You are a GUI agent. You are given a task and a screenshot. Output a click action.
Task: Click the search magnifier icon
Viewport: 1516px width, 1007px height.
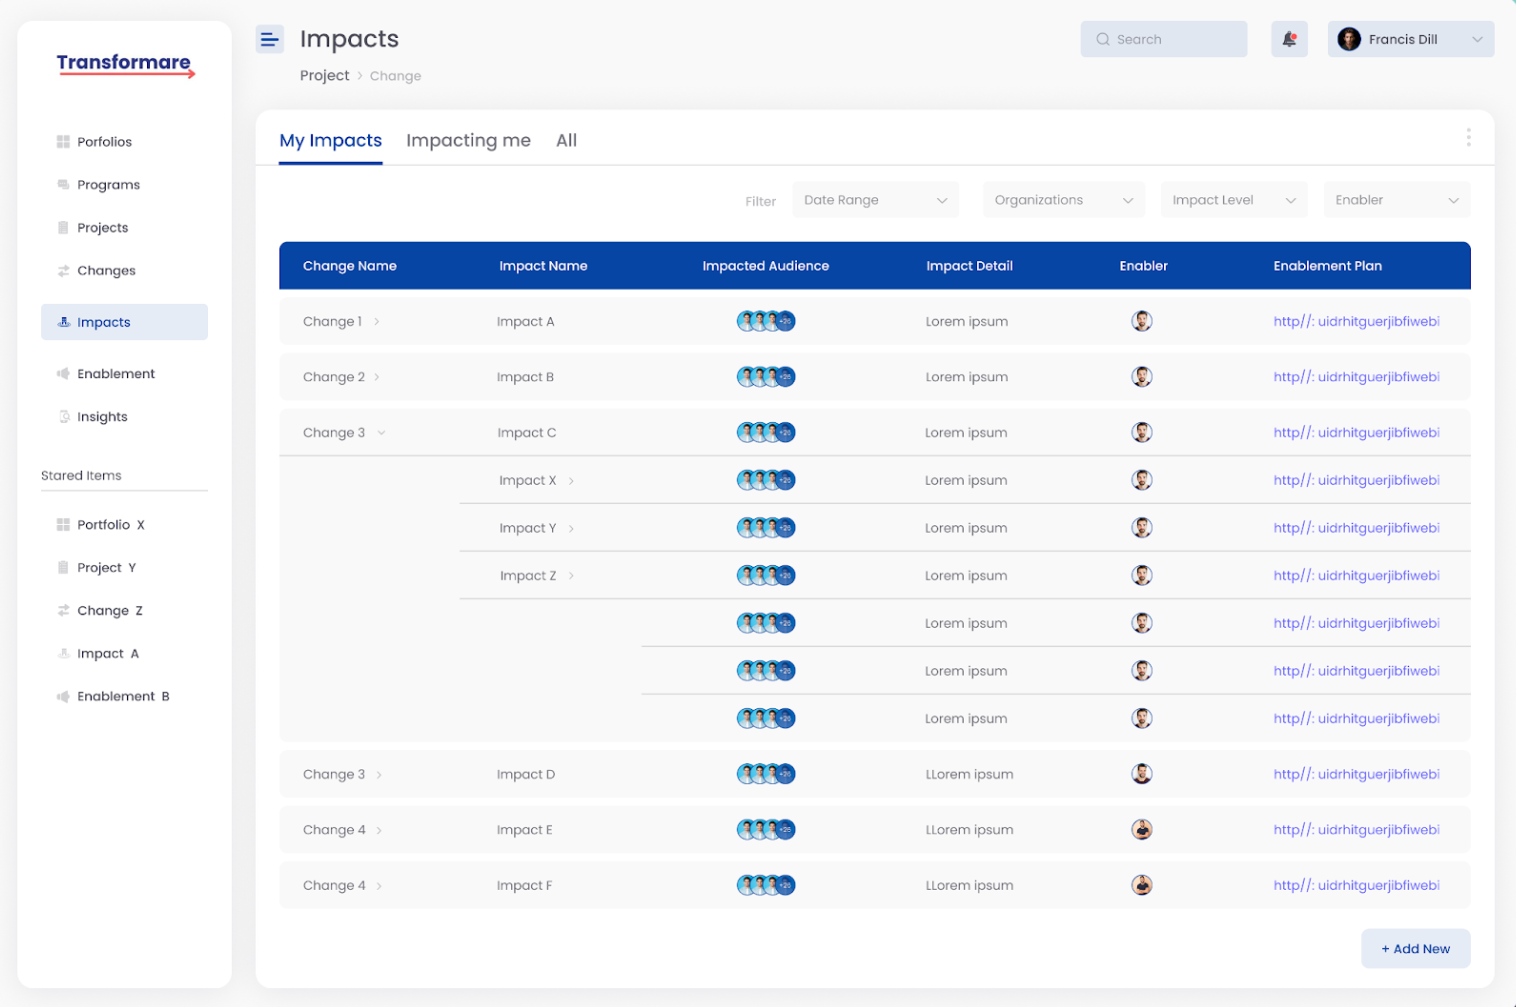pyautogui.click(x=1103, y=39)
